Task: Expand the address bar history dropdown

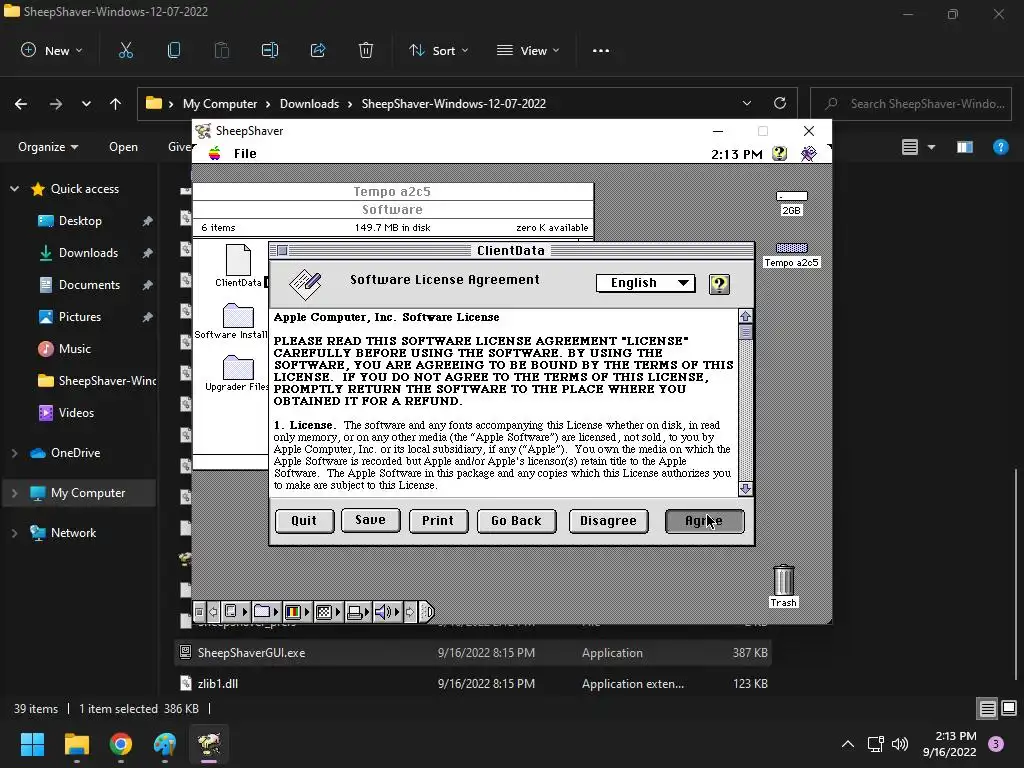Action: pos(746,103)
